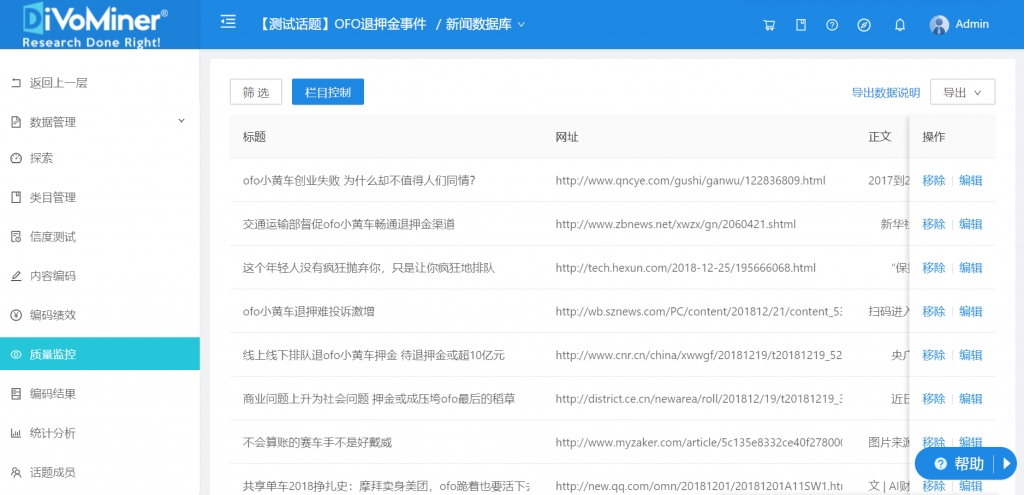Remove the 商业问题上升为社会问题 row
Viewport: 1024px width, 495px height.
(933, 399)
